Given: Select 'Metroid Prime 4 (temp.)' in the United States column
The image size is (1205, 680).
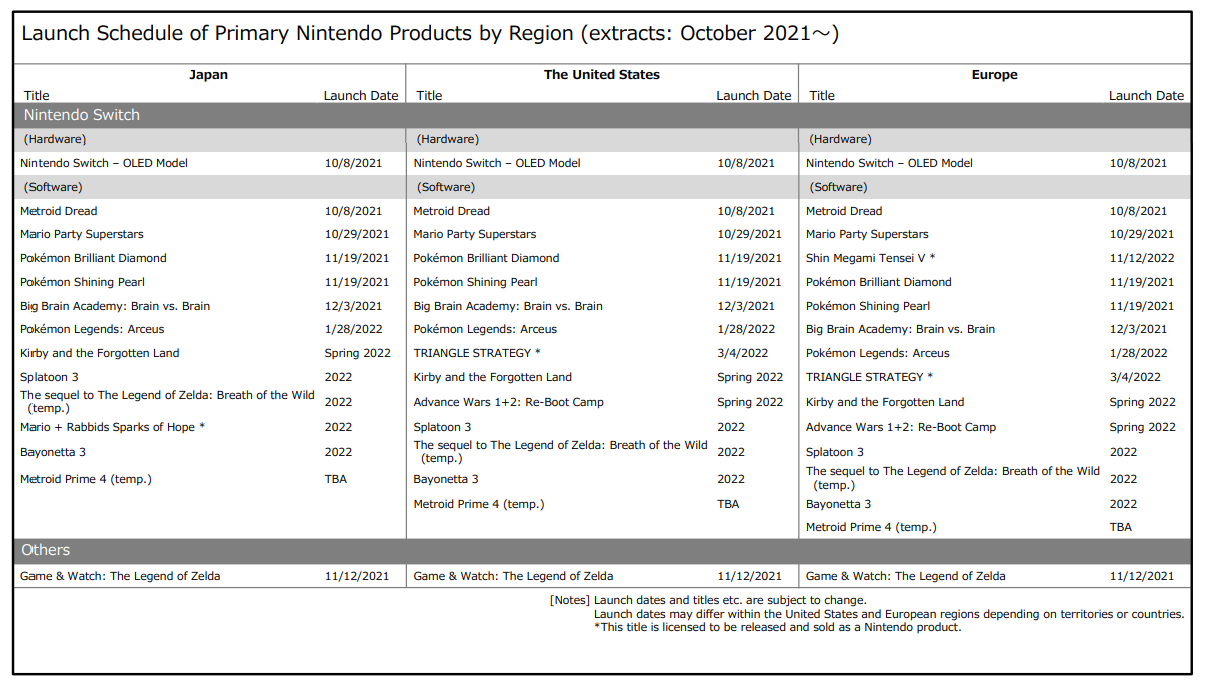Looking at the screenshot, I should point(479,504).
